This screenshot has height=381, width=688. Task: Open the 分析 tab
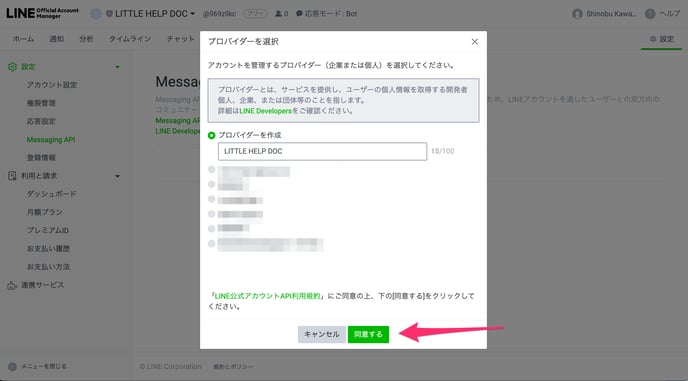(x=86, y=39)
